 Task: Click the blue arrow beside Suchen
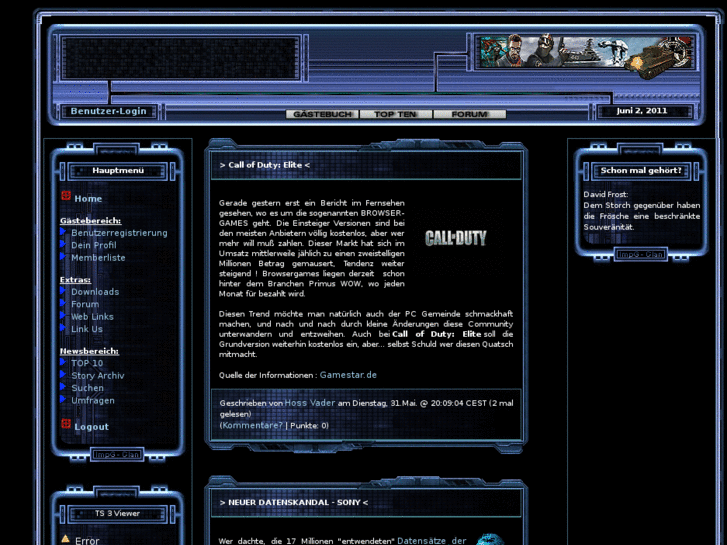click(x=63, y=387)
